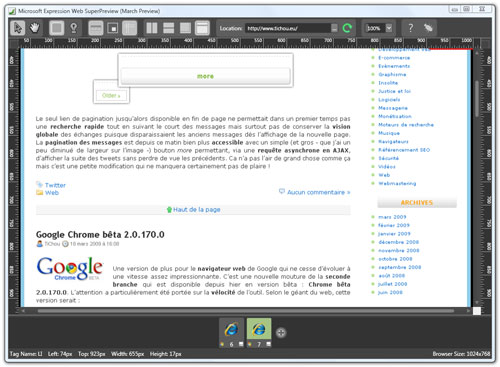Toggle thumbnail visibility icon
Image resolution: width=500 pixels, height=367 pixels.
click(x=113, y=28)
